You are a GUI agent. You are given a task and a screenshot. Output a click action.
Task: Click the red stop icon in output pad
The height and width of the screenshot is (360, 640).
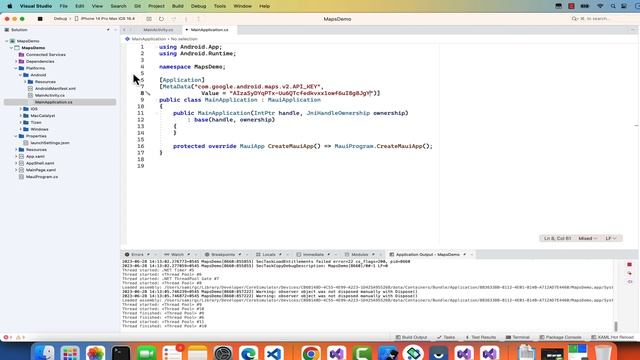[x=629, y=265]
